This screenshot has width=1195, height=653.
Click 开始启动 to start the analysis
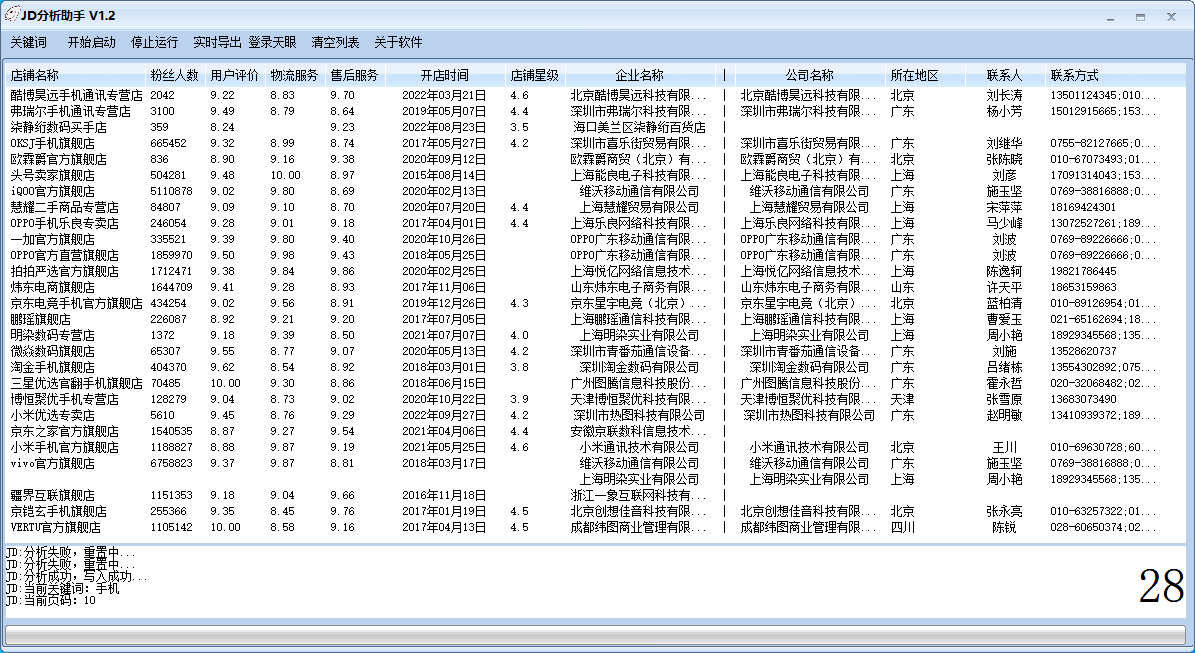(x=92, y=43)
